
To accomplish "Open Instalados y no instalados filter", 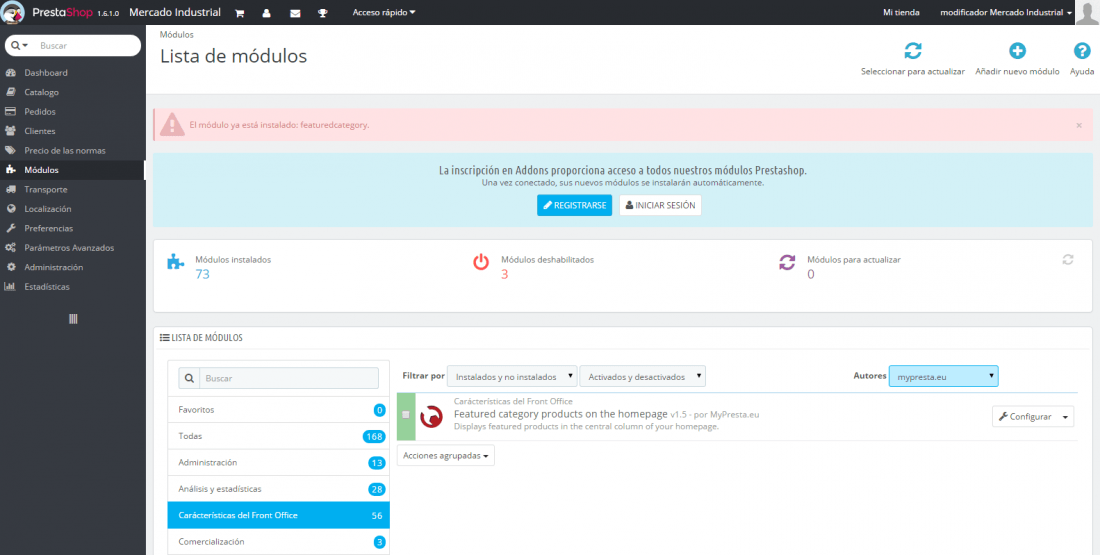I will pos(512,376).
